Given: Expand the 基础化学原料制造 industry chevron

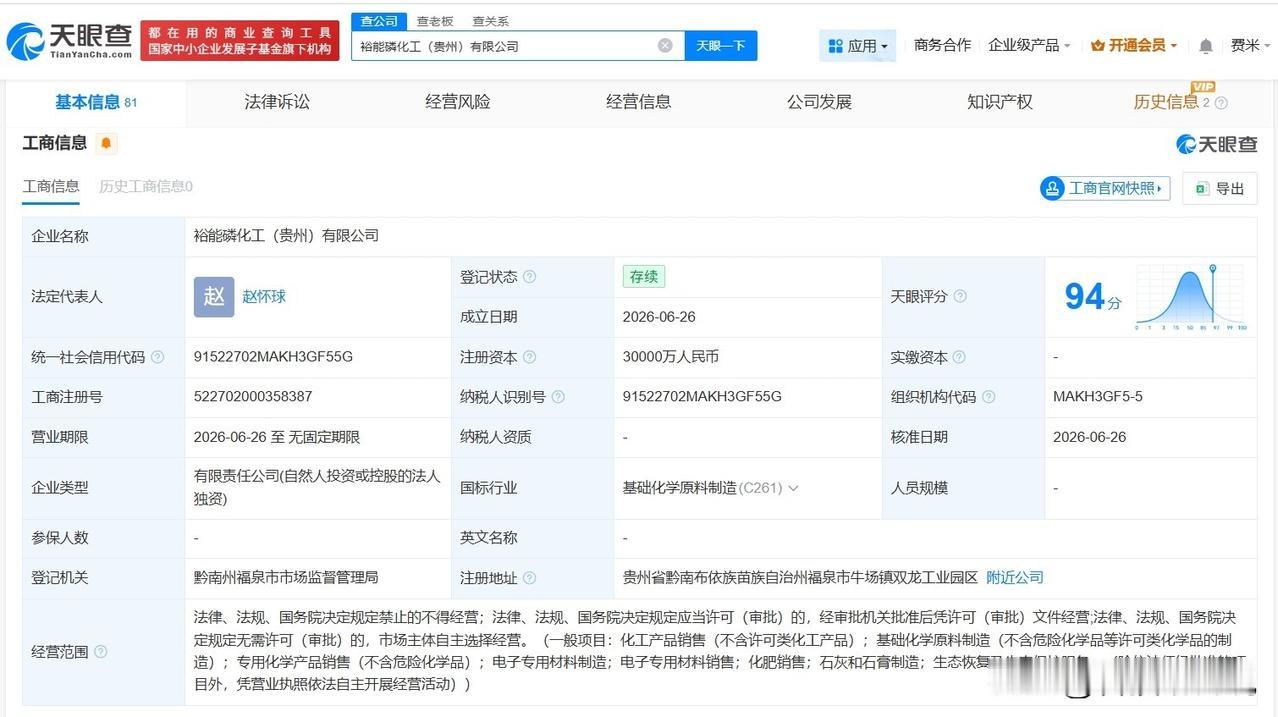Looking at the screenshot, I should [x=794, y=488].
